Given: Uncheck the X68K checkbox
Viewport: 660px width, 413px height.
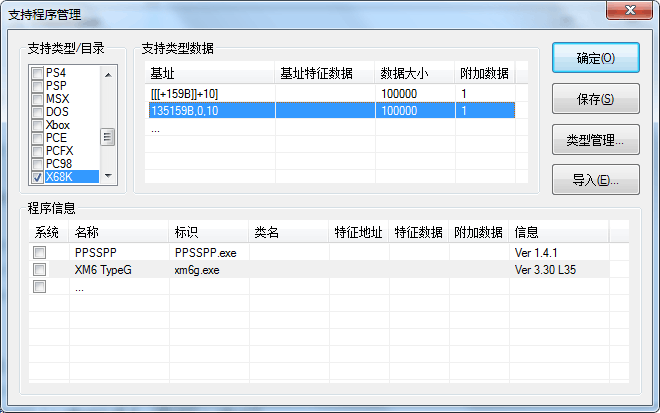Looking at the screenshot, I should [x=38, y=177].
